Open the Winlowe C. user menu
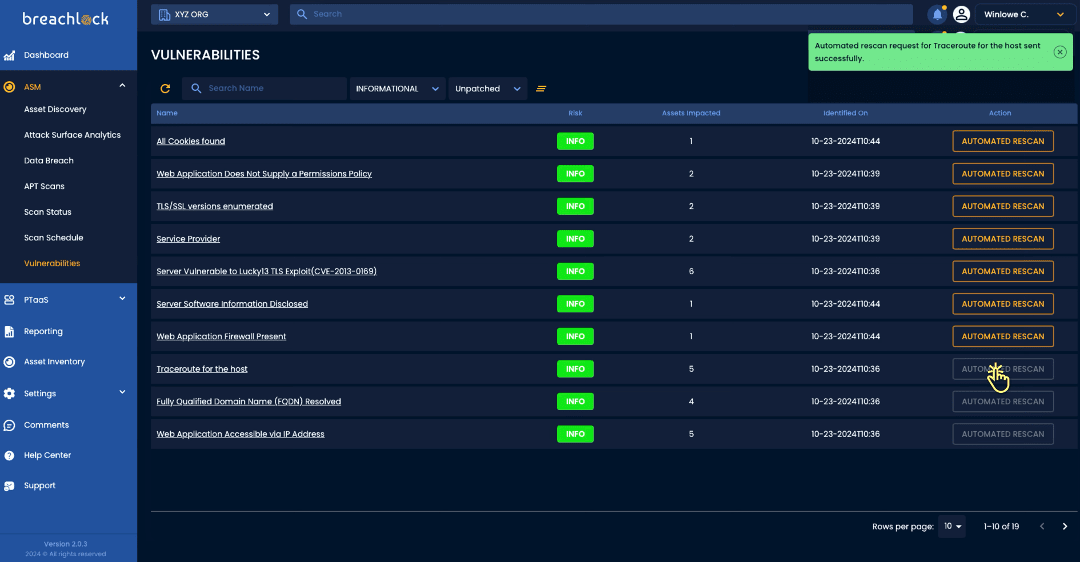The width and height of the screenshot is (1080, 562). click(x=1024, y=14)
